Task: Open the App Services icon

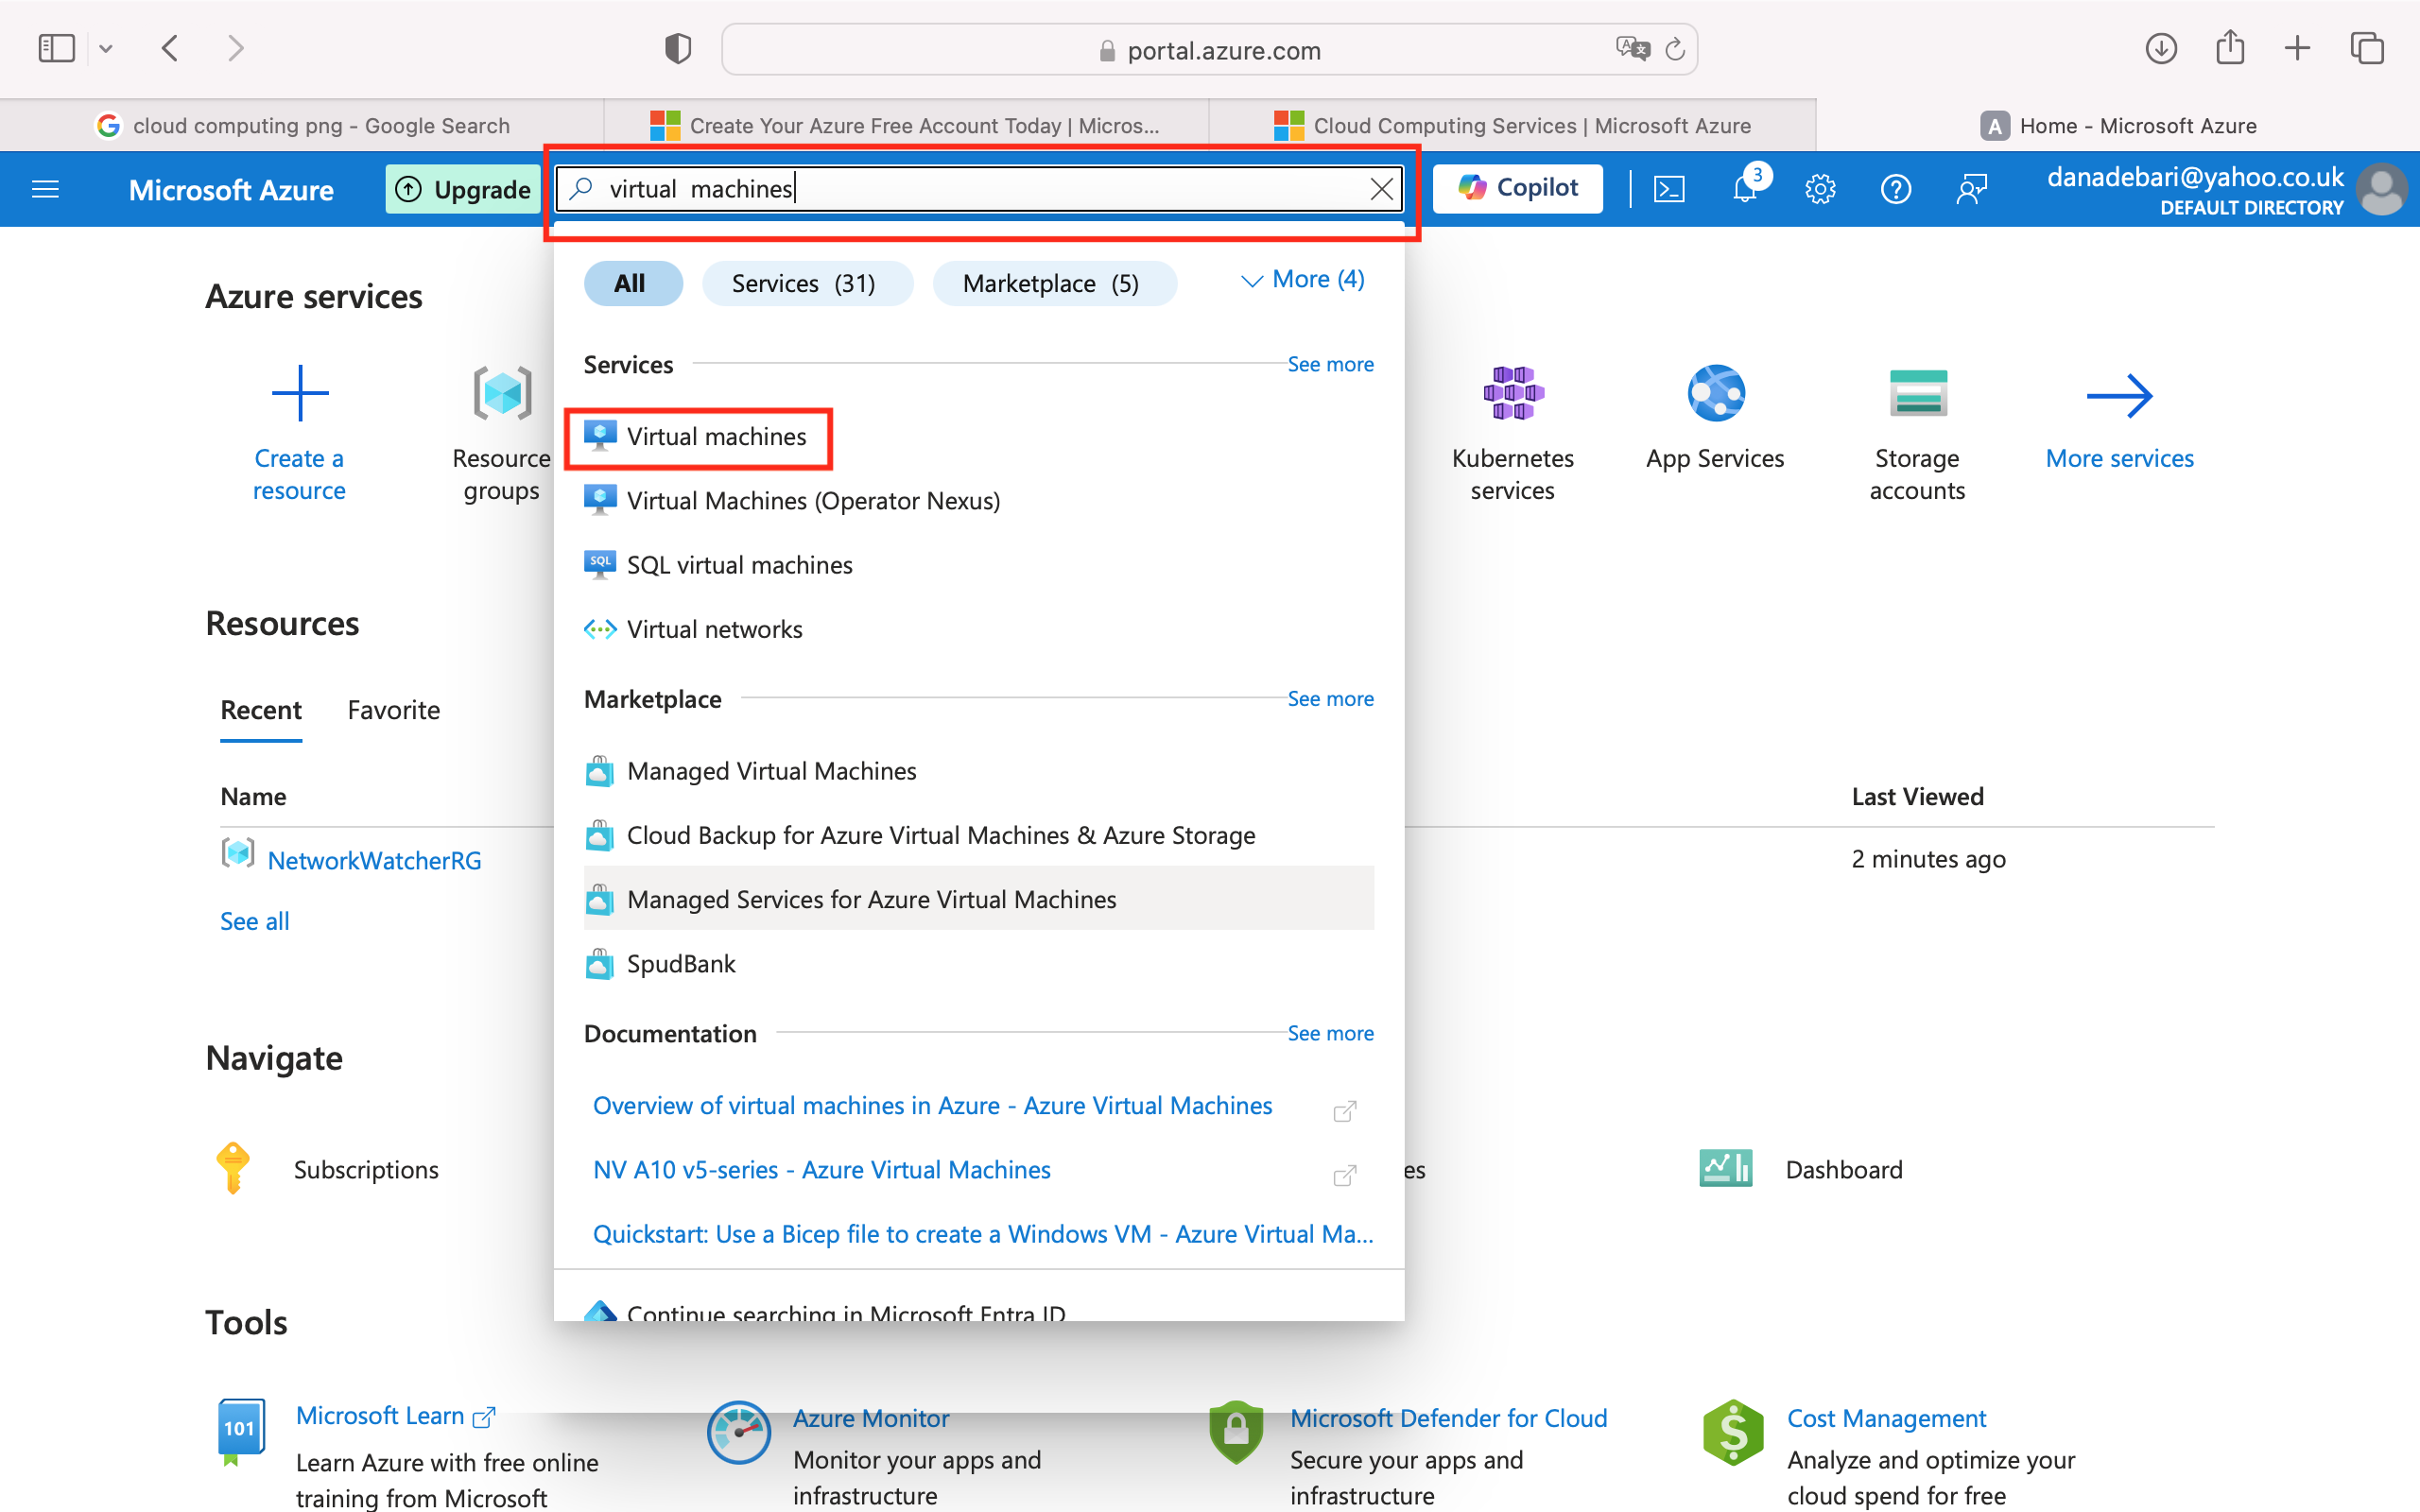Action: (x=1715, y=394)
